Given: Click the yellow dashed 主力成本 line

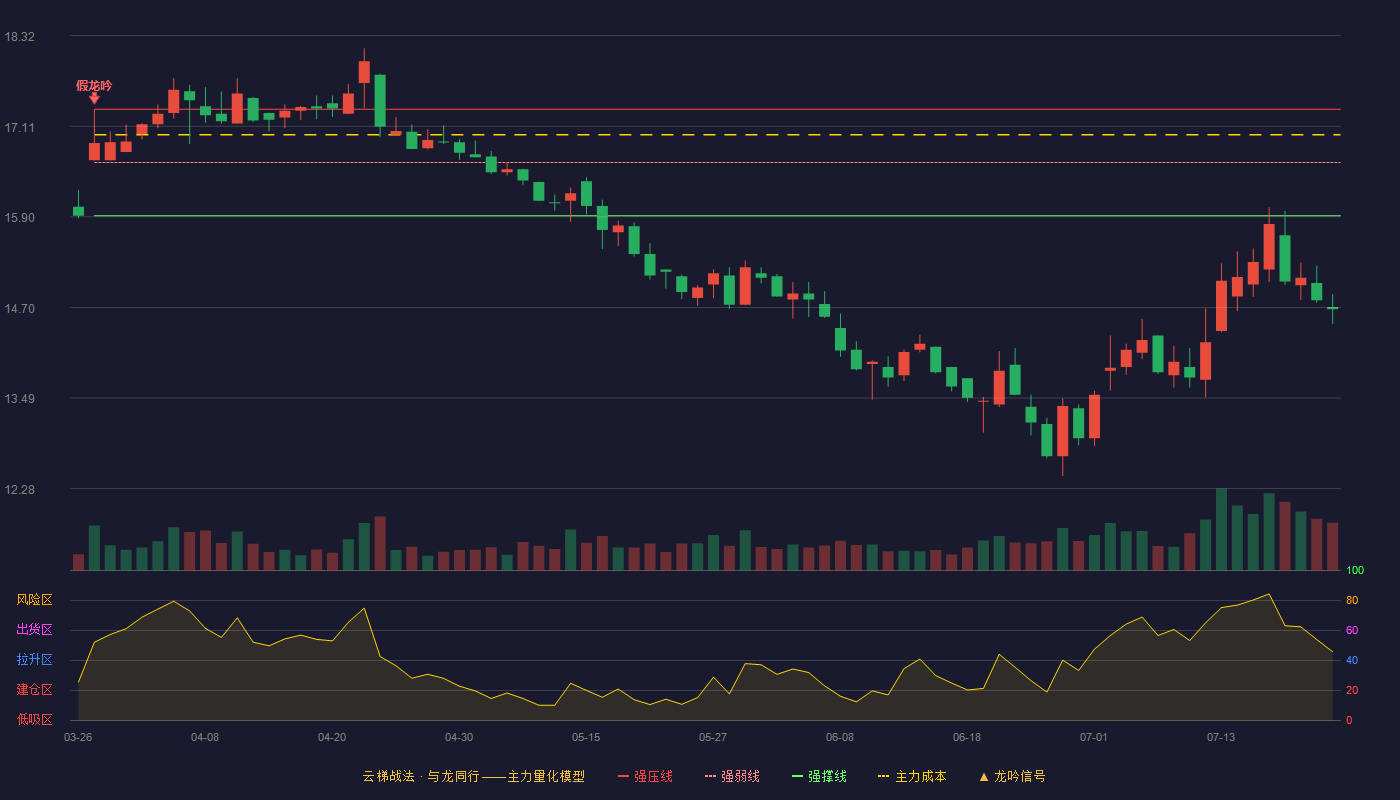Looking at the screenshot, I should pyautogui.click(x=717, y=134).
